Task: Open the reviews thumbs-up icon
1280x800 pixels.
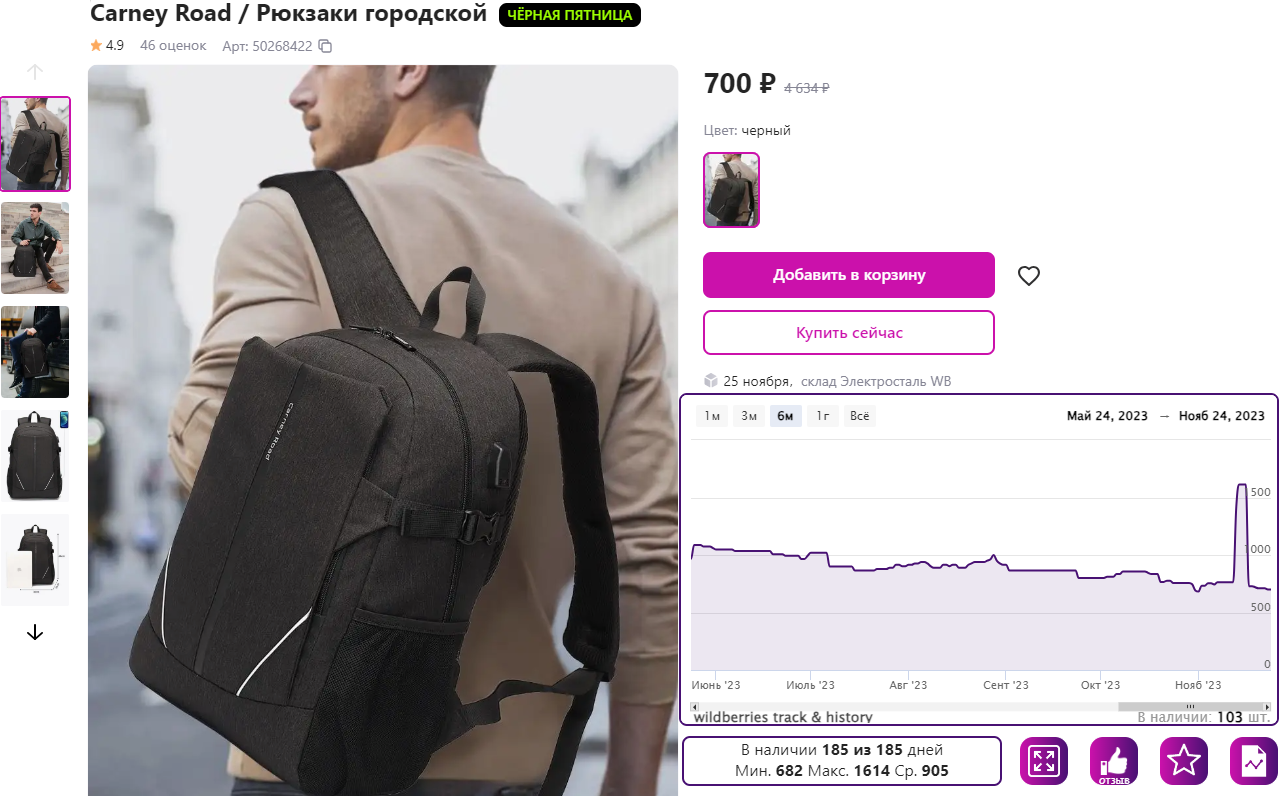Action: (1114, 761)
